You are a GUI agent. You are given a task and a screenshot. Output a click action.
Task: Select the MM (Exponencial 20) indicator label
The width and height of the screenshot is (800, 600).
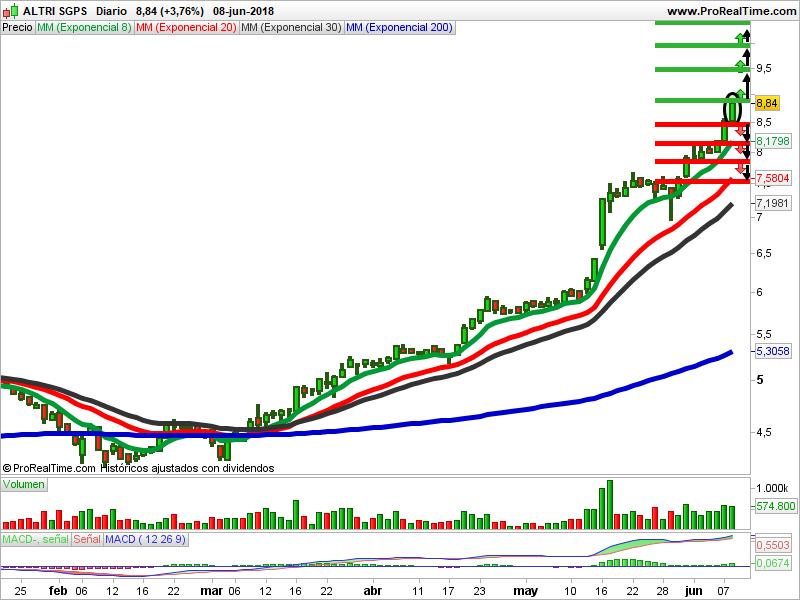click(186, 27)
